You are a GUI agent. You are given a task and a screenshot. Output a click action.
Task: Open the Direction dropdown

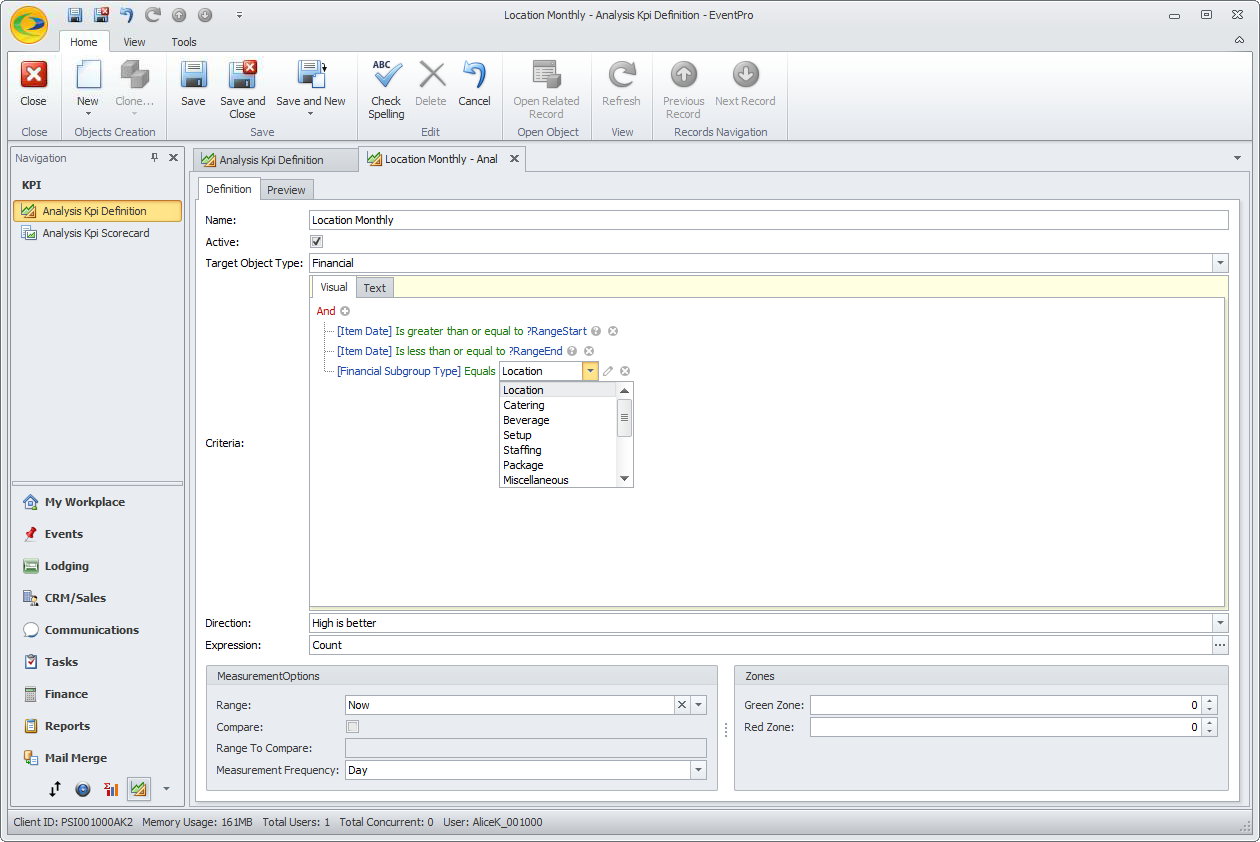coord(1220,623)
